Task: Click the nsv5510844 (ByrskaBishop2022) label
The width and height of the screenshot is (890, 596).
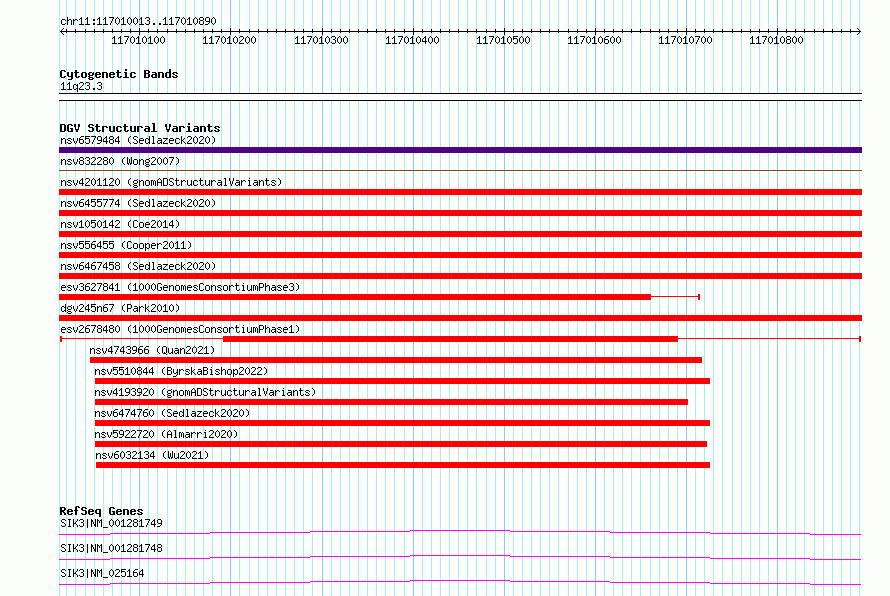Action: [181, 371]
